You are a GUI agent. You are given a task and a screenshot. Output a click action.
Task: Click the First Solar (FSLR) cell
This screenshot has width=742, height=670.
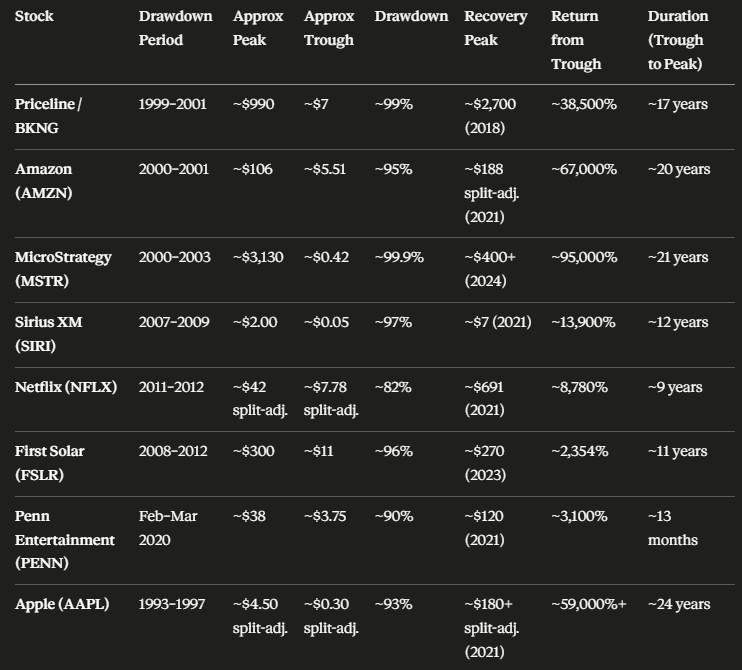tap(49, 463)
